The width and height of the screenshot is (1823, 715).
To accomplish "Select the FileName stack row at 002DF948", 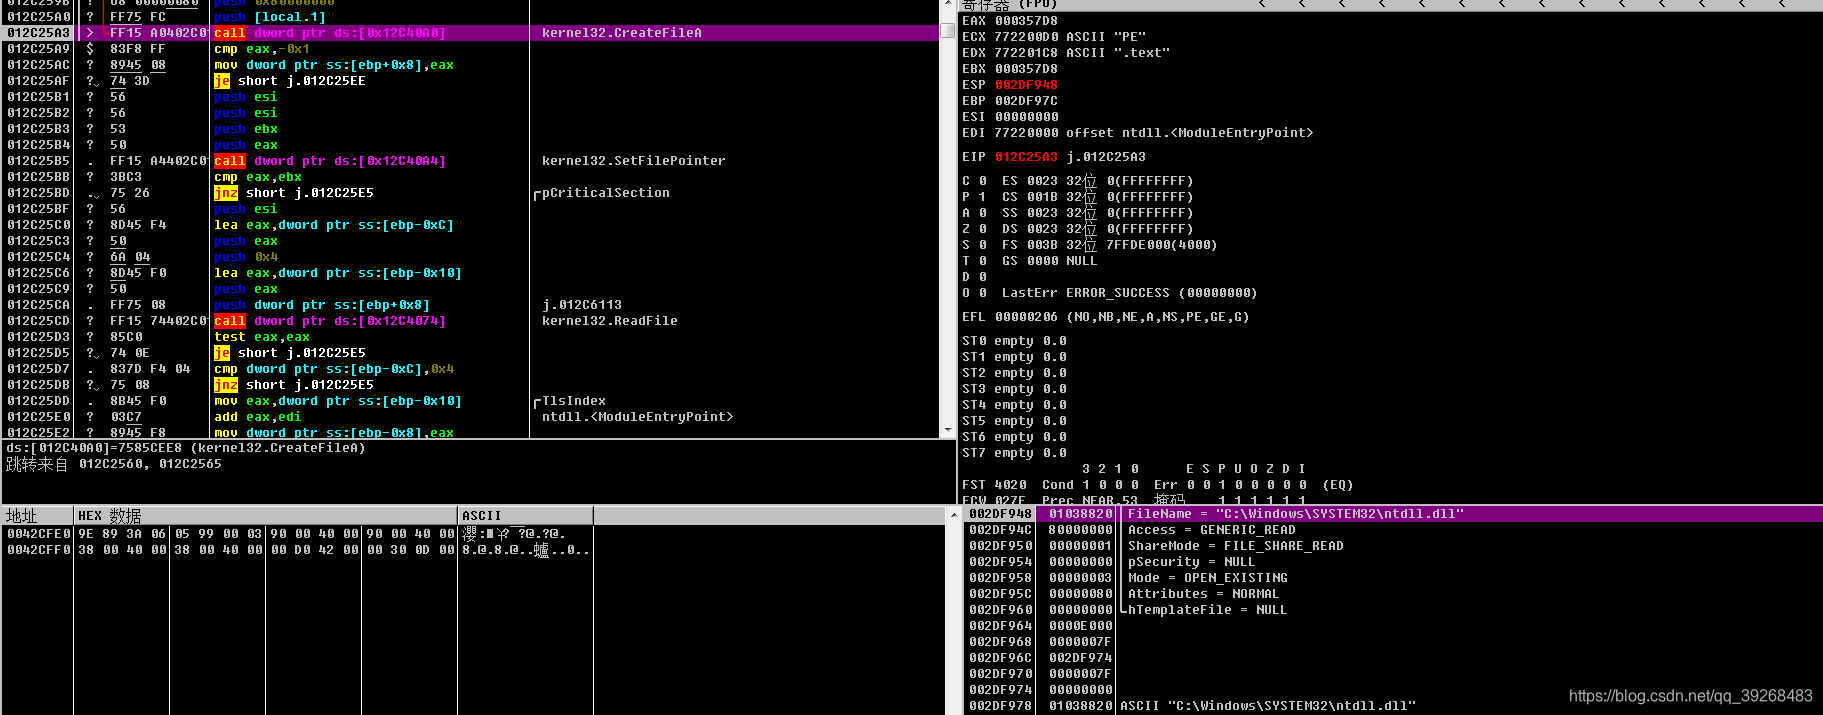I will (x=1392, y=514).
